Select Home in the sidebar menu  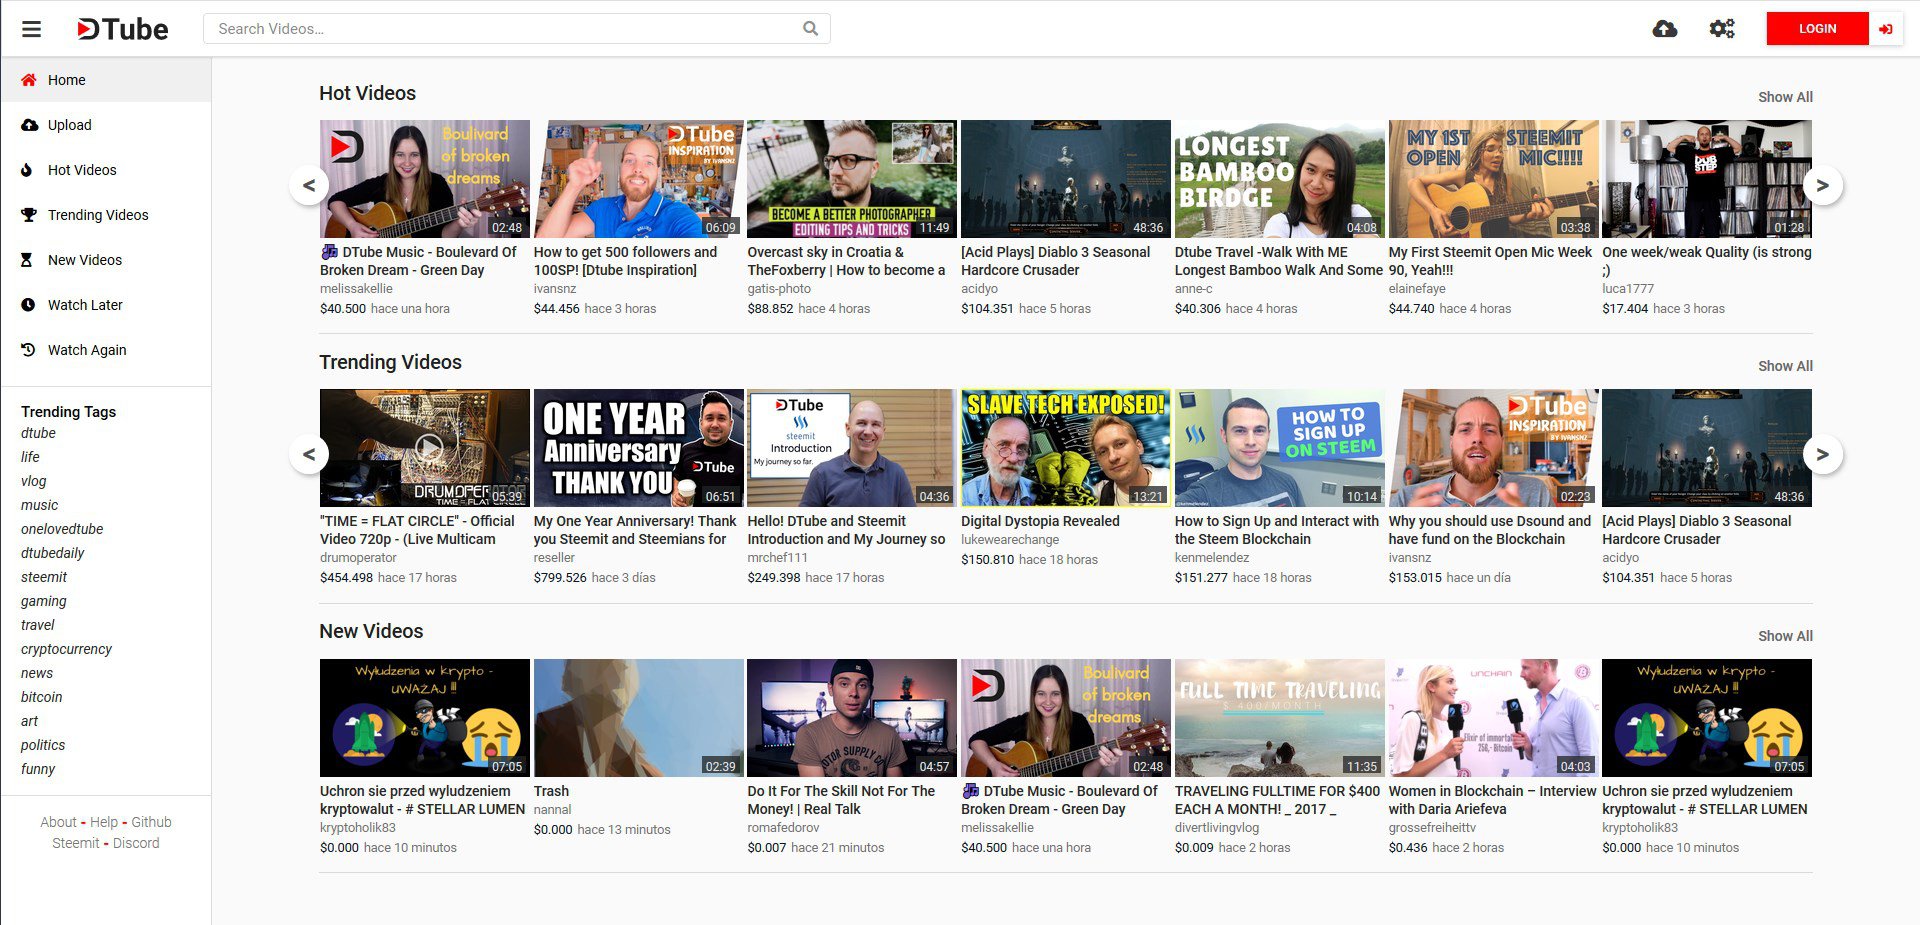(x=106, y=80)
